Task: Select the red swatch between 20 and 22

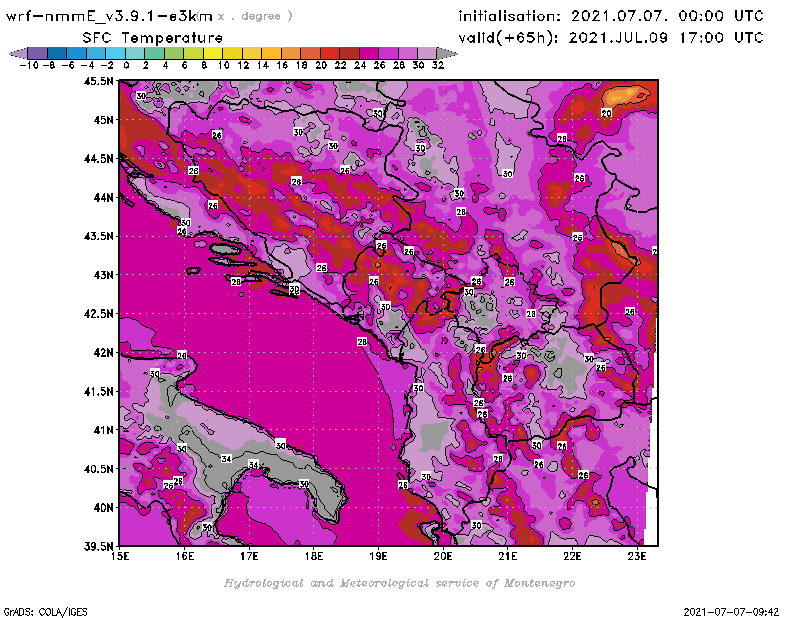Action: (x=329, y=53)
